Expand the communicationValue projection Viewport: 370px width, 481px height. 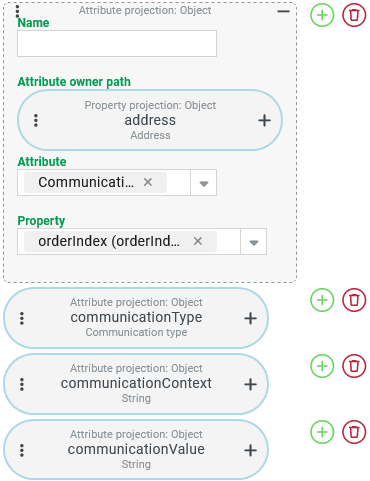(x=250, y=450)
